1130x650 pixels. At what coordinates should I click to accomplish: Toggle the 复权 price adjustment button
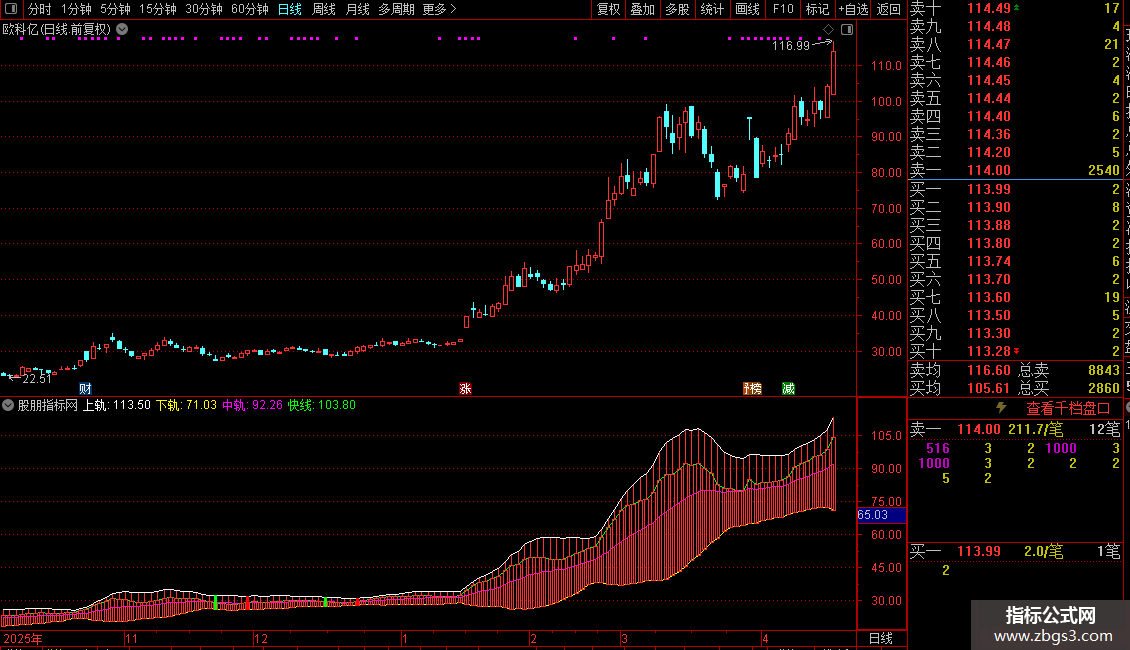[608, 9]
